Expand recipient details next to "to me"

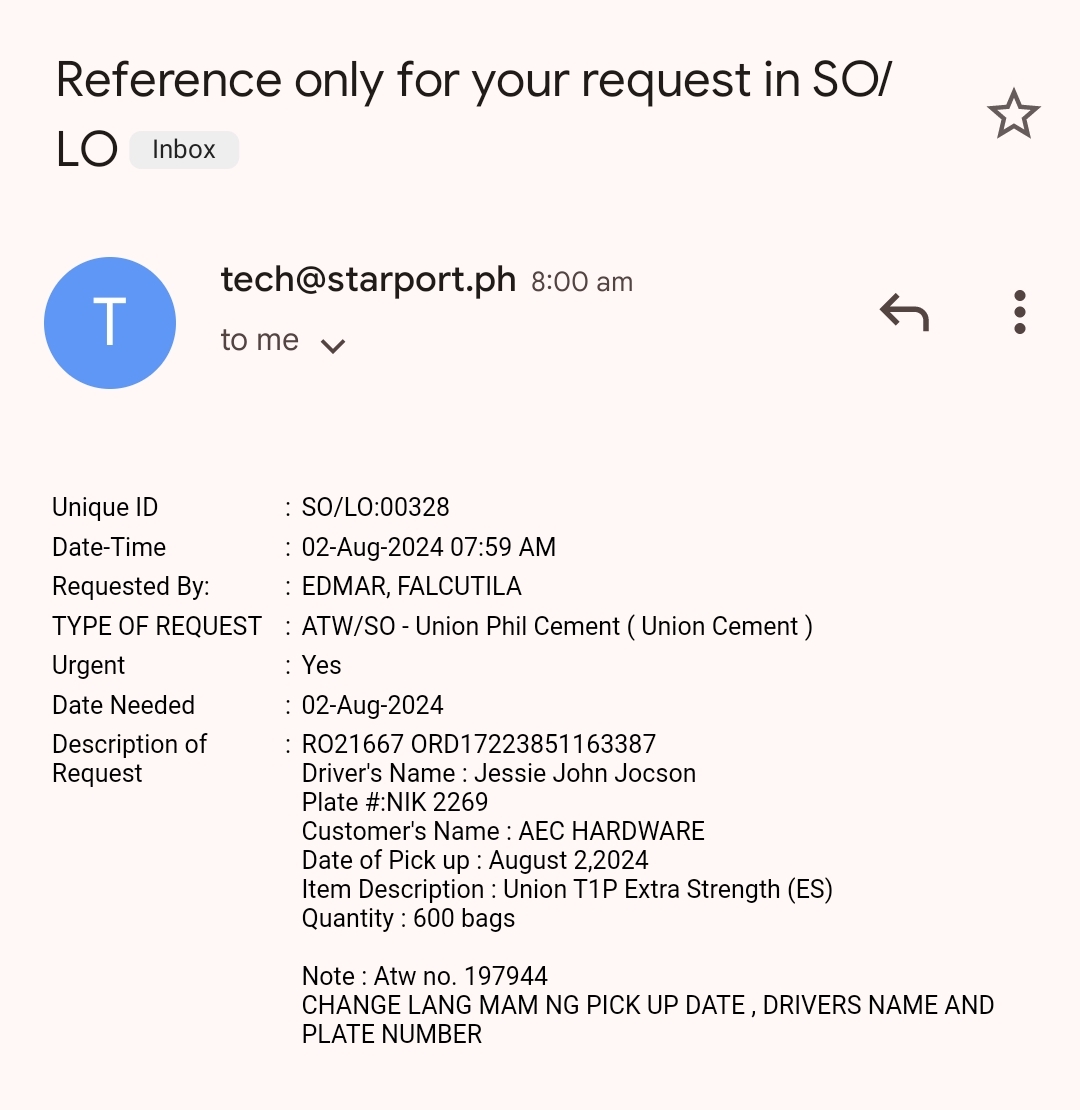[x=332, y=345]
